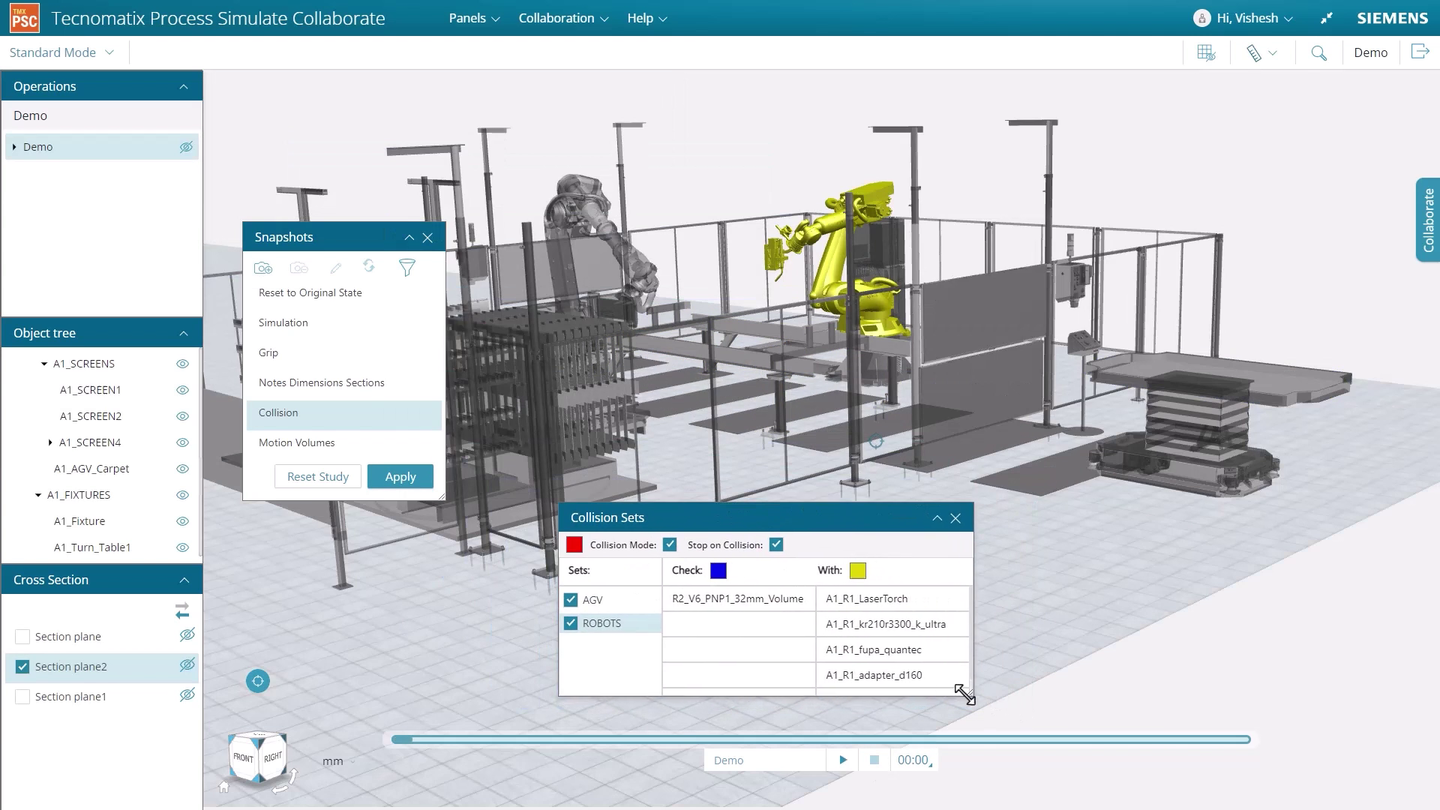
Task: Click the Reset Study button
Action: pyautogui.click(x=317, y=477)
